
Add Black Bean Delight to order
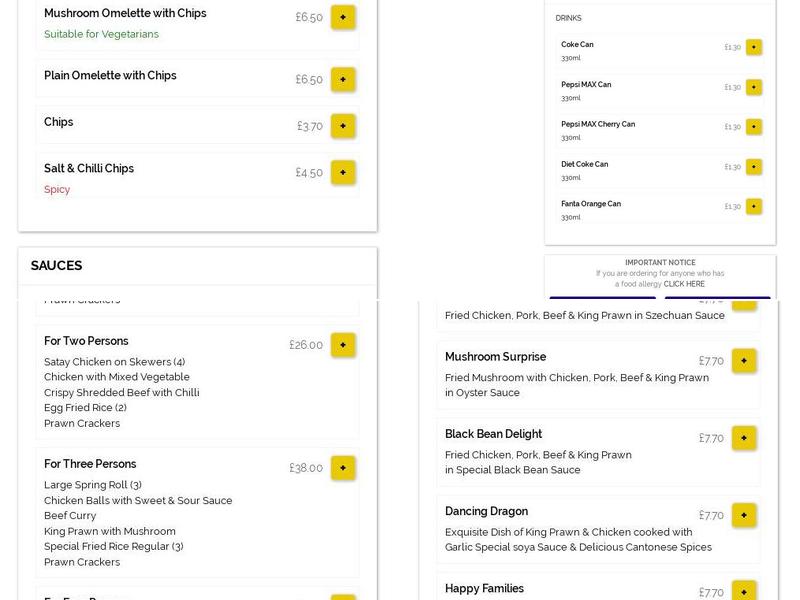743,438
